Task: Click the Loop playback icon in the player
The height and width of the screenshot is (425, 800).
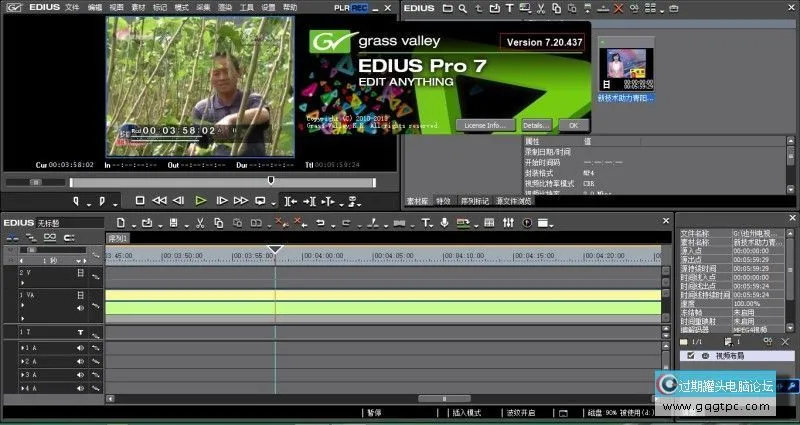Action: coord(260,201)
